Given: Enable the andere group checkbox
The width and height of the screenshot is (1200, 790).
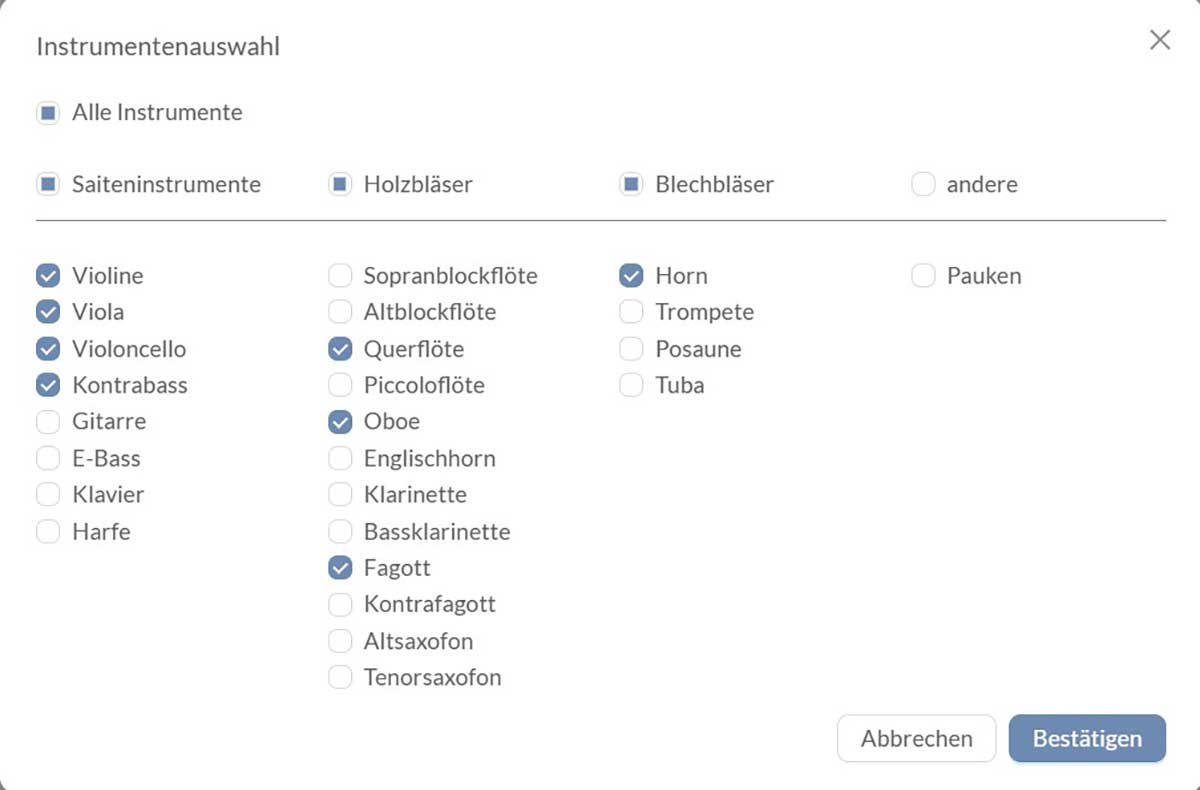Looking at the screenshot, I should click(x=923, y=185).
